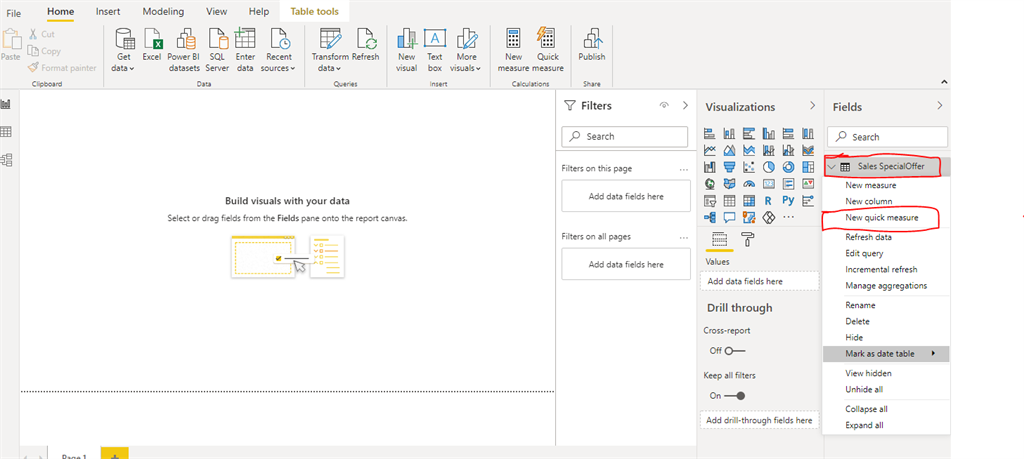Select Edit query menu entry
The height and width of the screenshot is (459, 1024).
tap(864, 253)
